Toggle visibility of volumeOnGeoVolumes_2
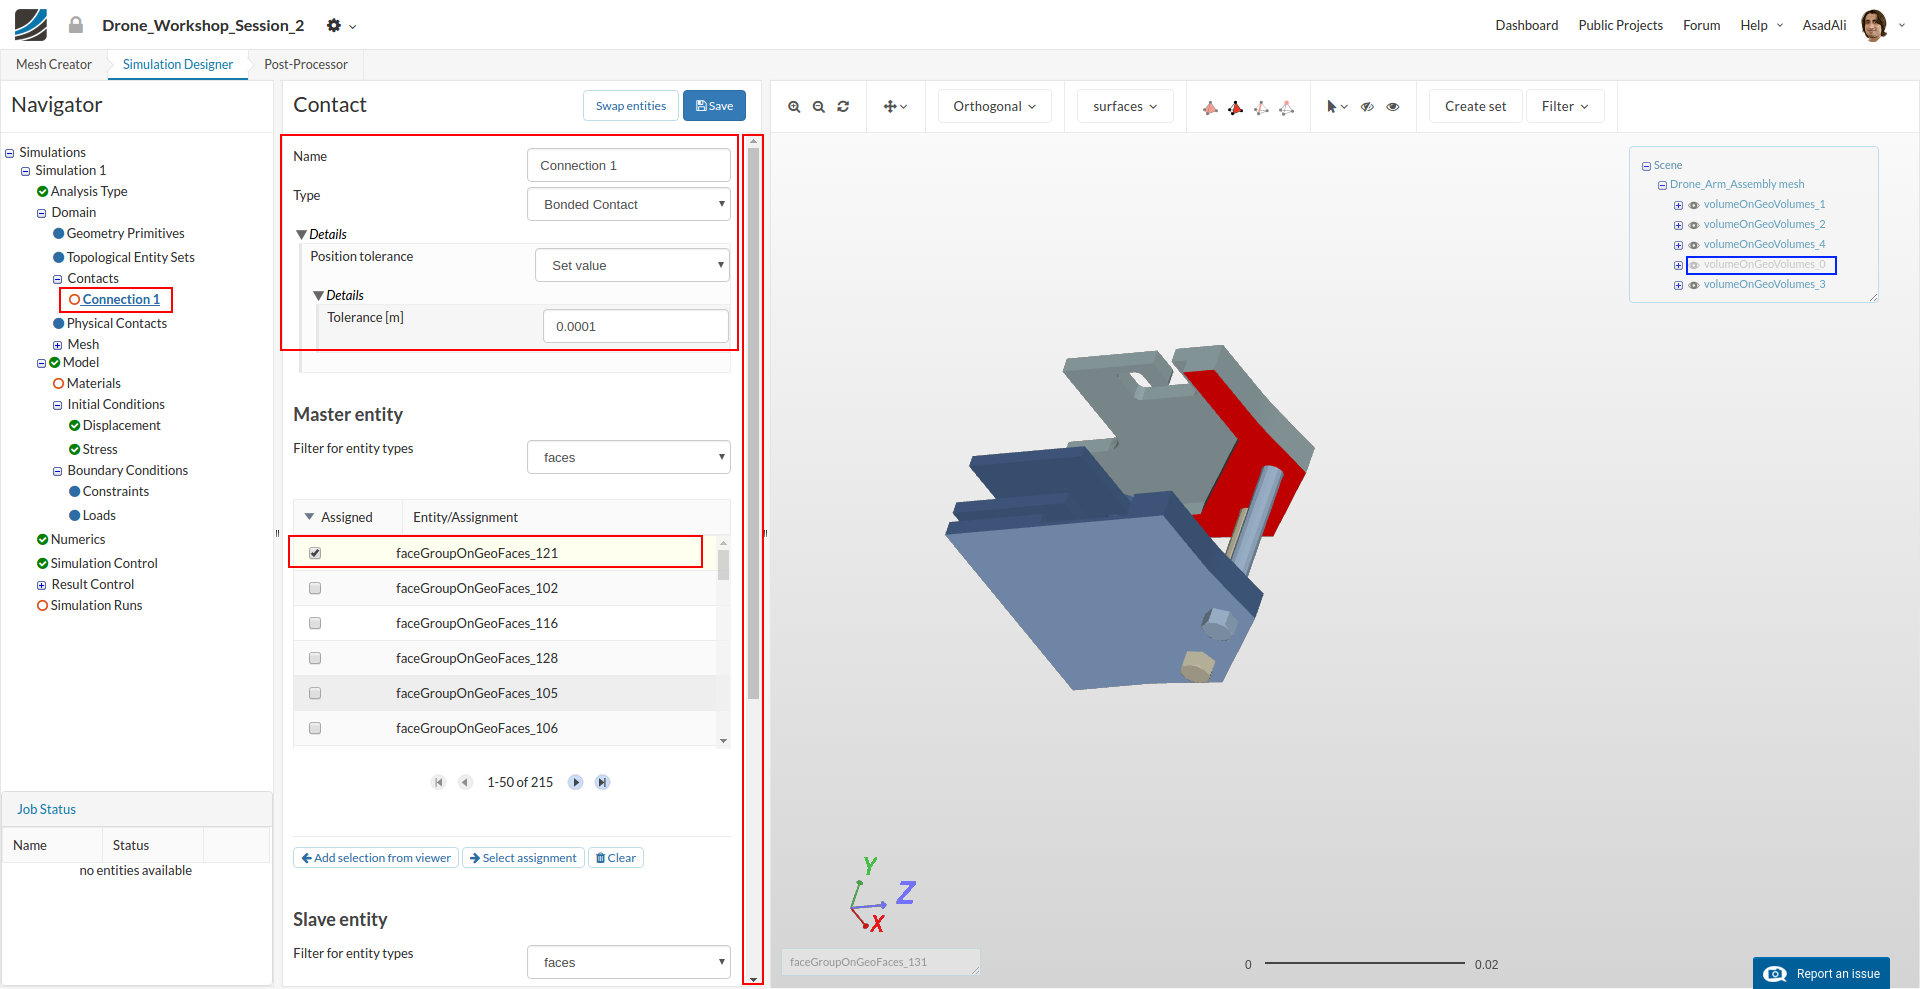This screenshot has width=1920, height=989. [1694, 225]
